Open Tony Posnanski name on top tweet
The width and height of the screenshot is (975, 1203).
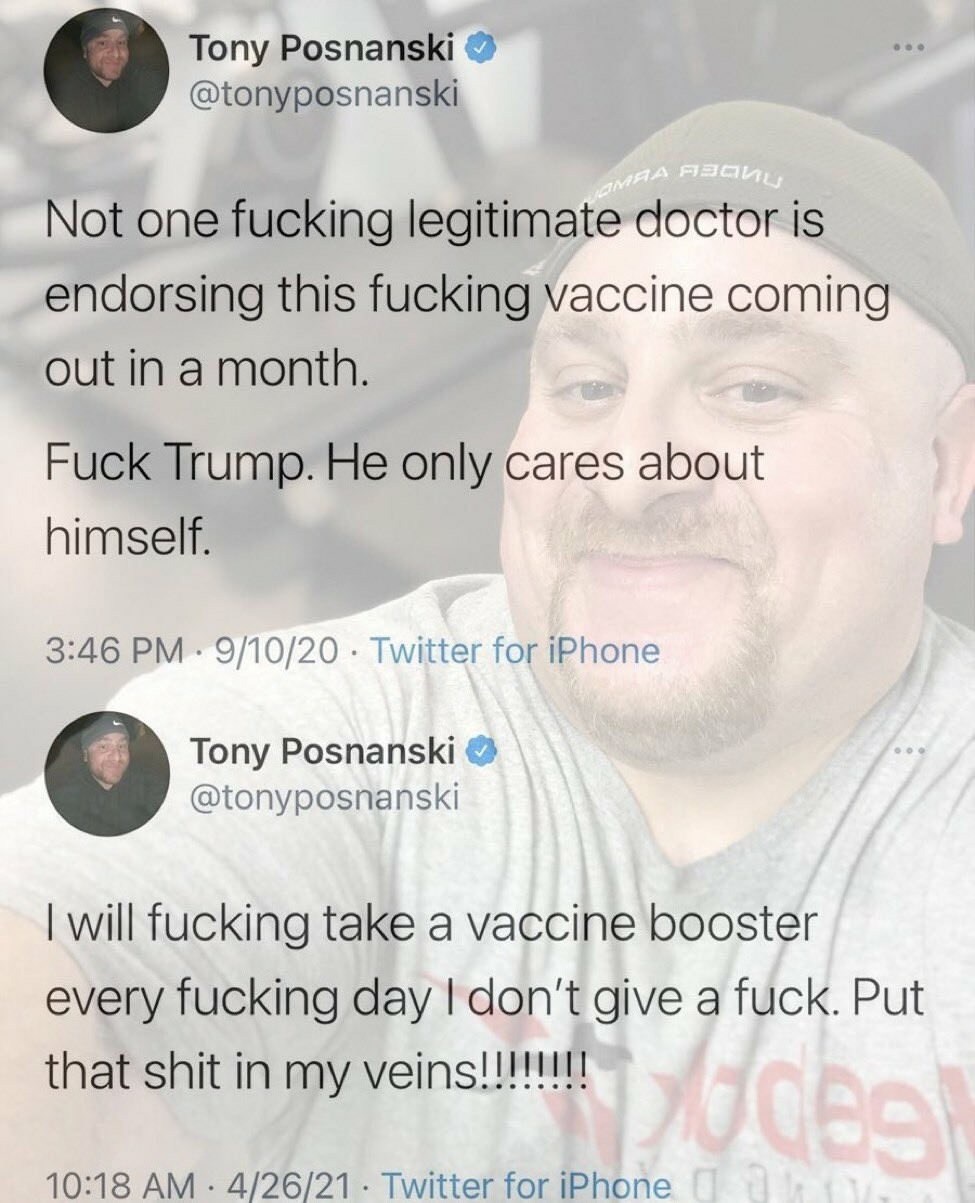click(x=321, y=46)
